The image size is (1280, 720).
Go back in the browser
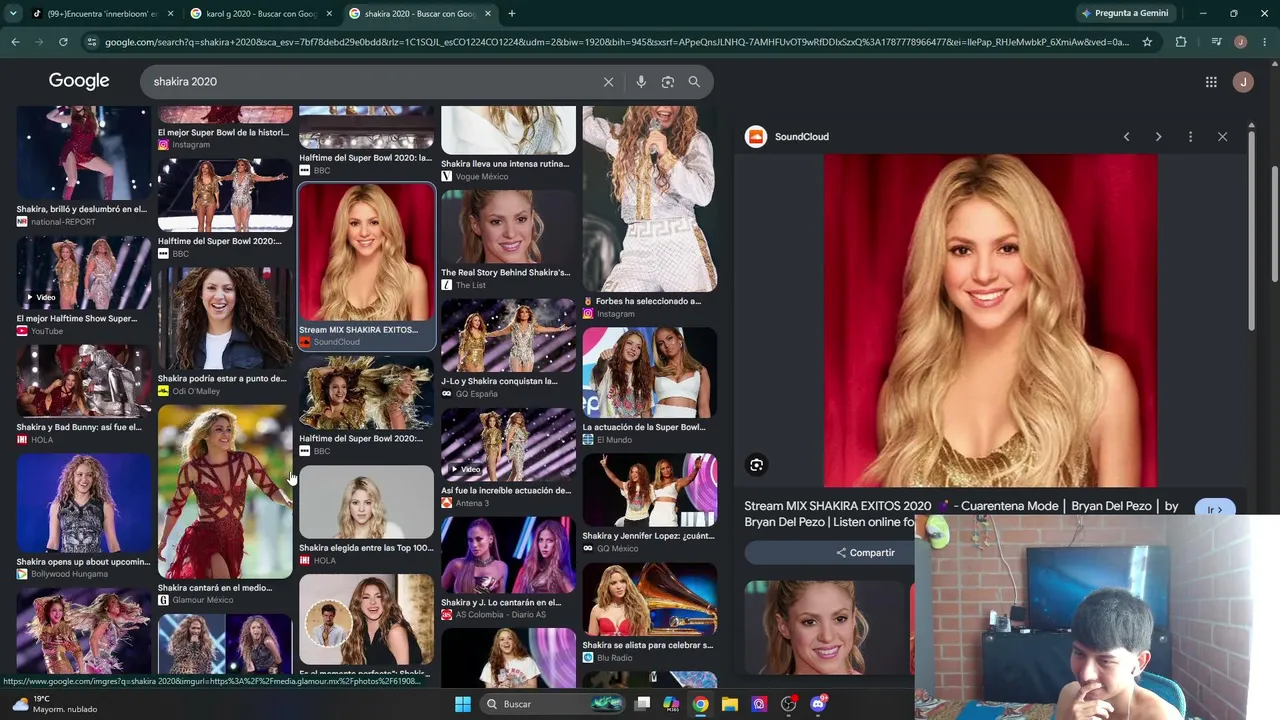click(x=15, y=42)
